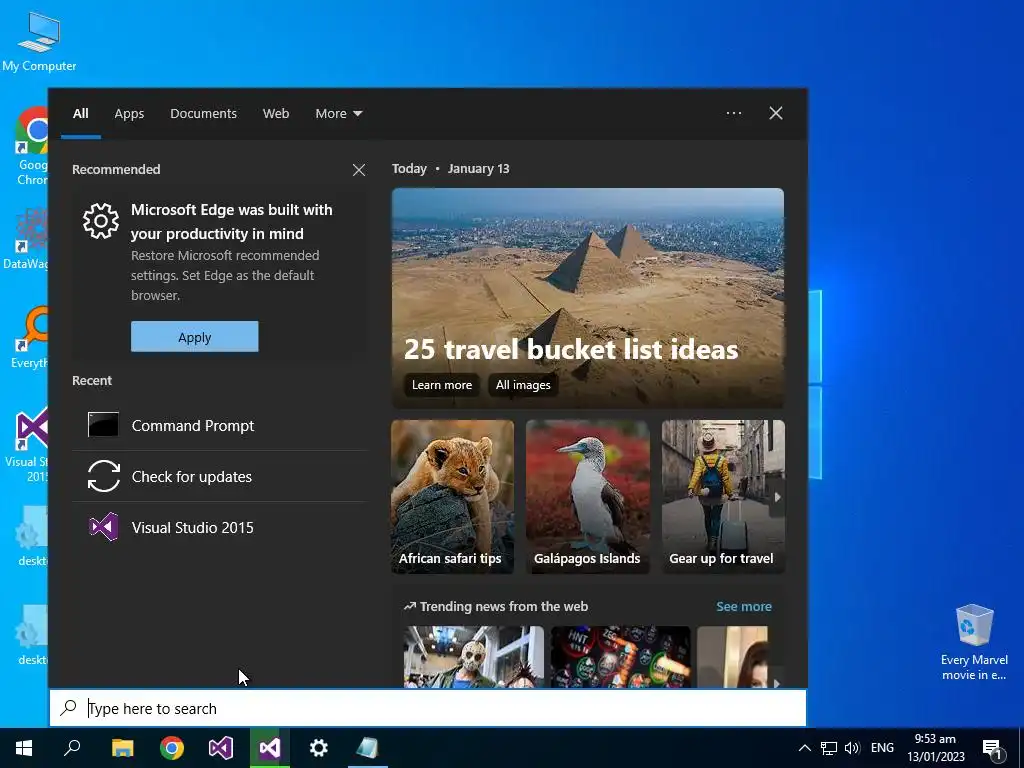The width and height of the screenshot is (1024, 768).
Task: Select the Google Chrome desktop shortcut
Action: (x=31, y=146)
